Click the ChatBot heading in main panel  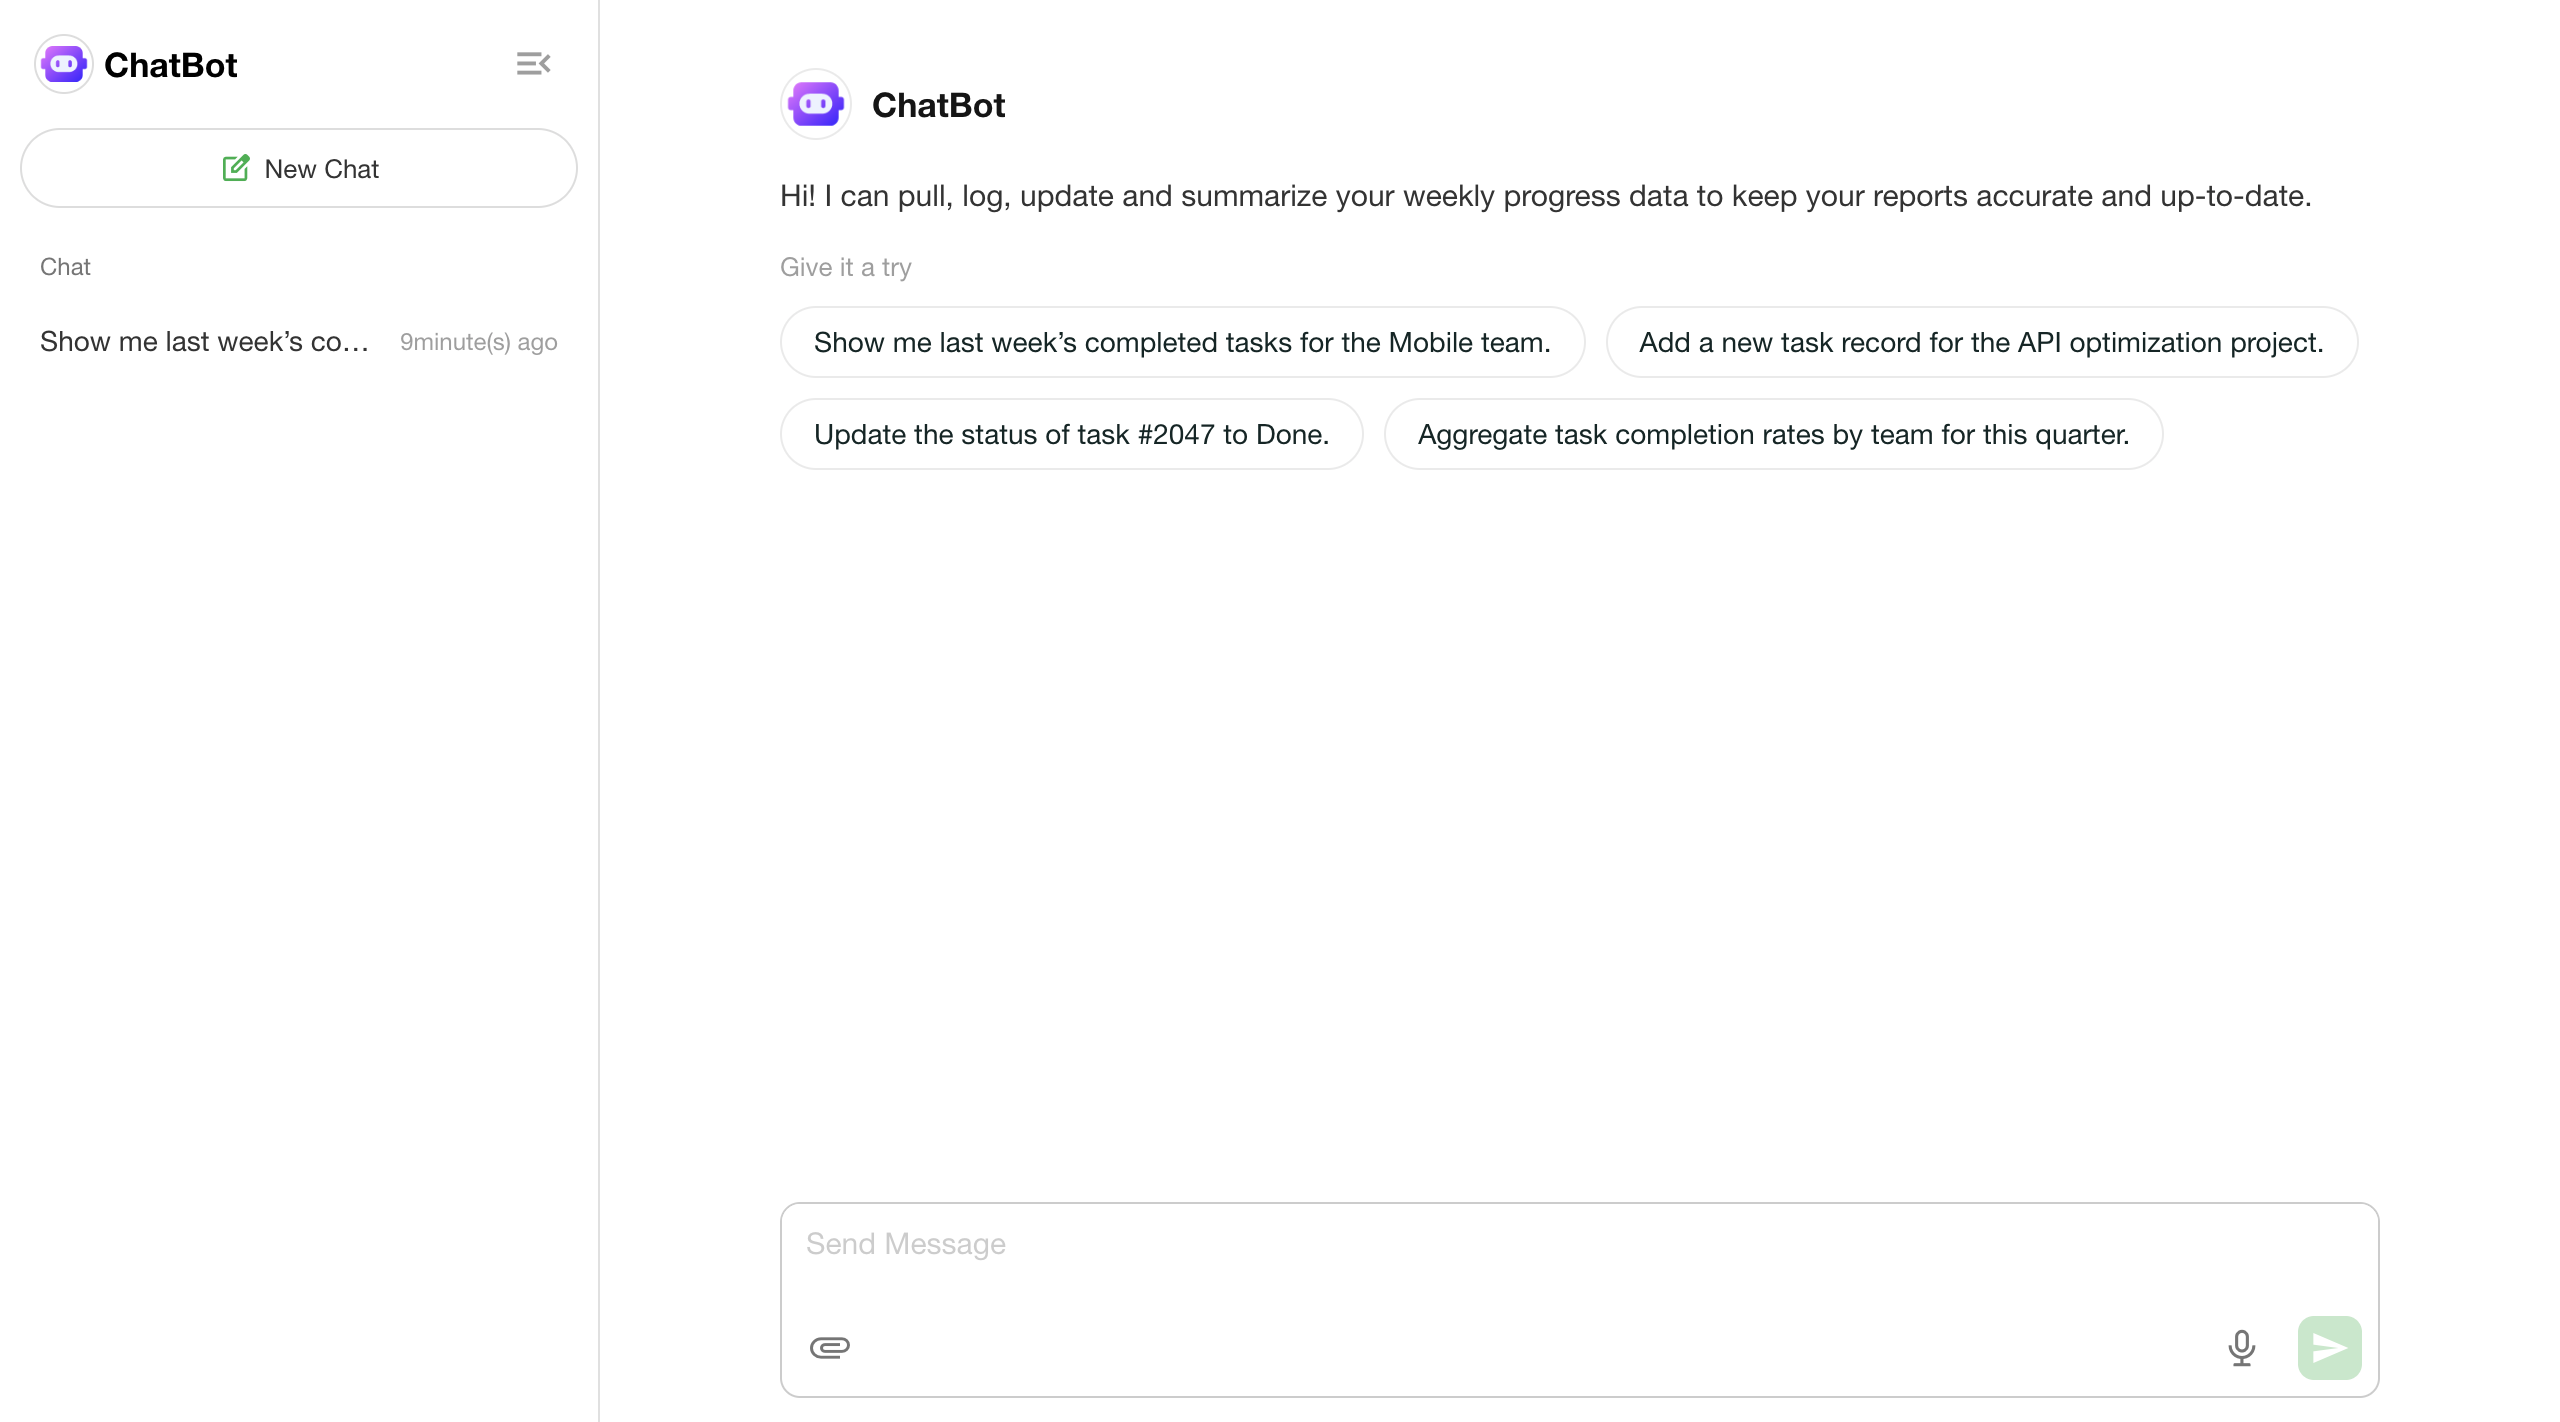click(938, 105)
